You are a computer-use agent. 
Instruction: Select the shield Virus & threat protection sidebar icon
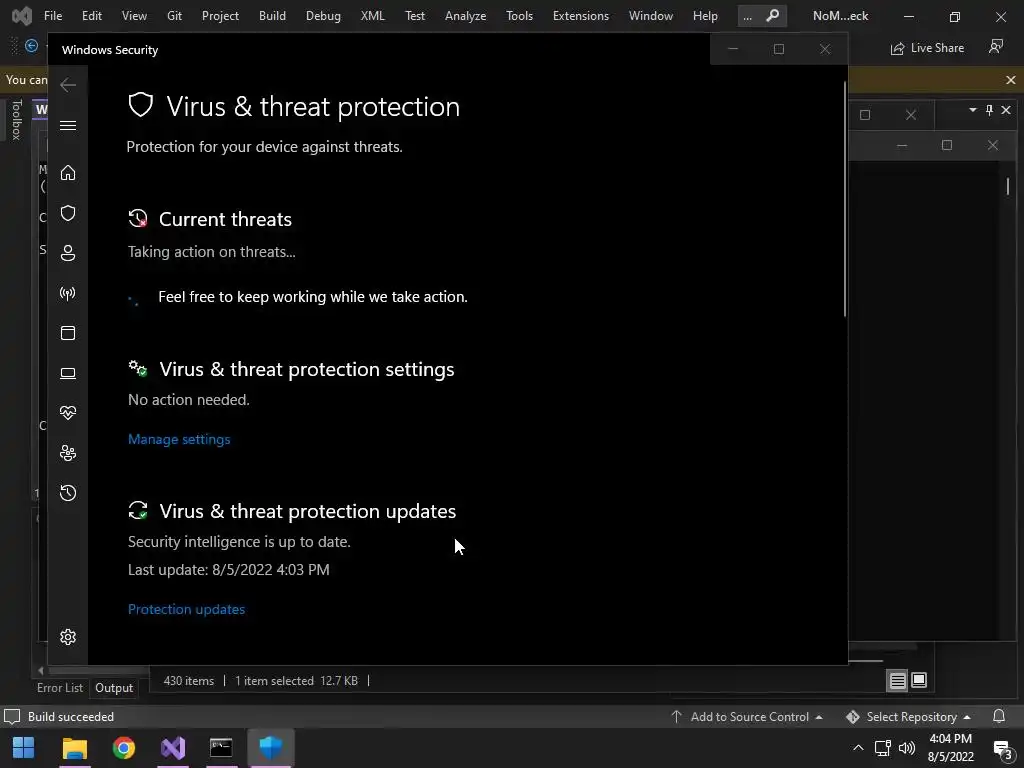[68, 213]
